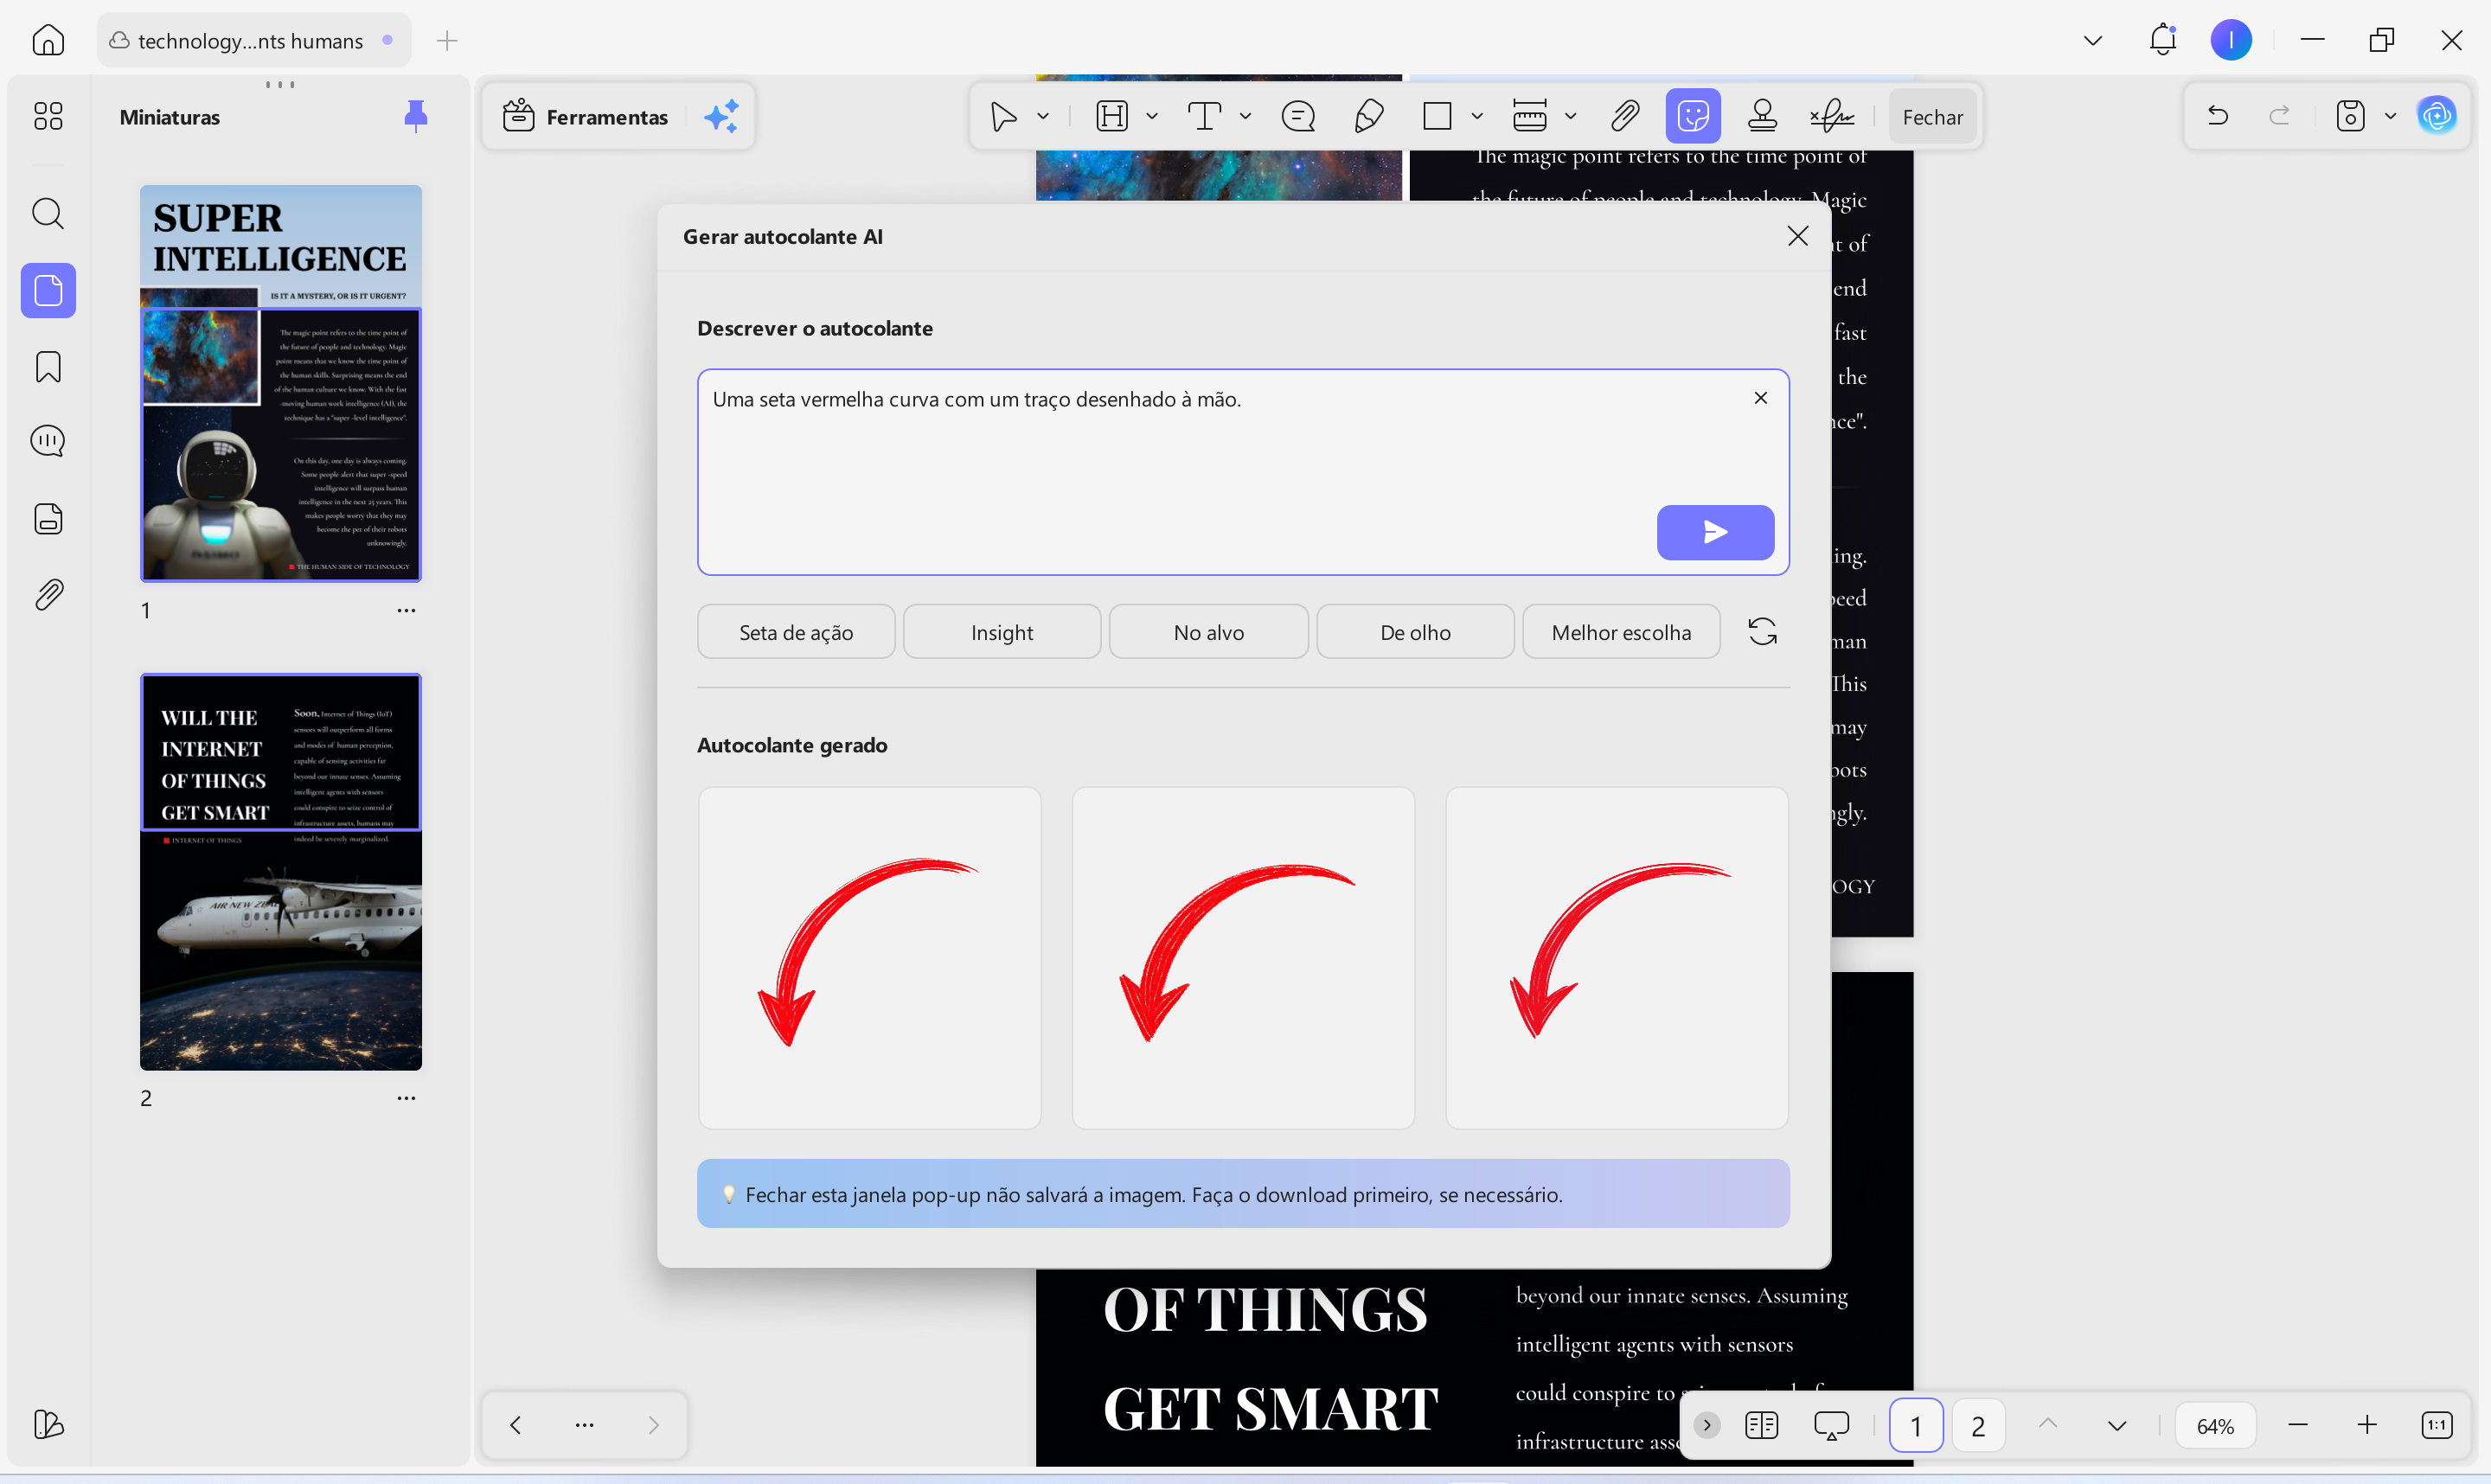The height and width of the screenshot is (1484, 2491).
Task: Select the pencil drawing tool
Action: (x=1368, y=116)
